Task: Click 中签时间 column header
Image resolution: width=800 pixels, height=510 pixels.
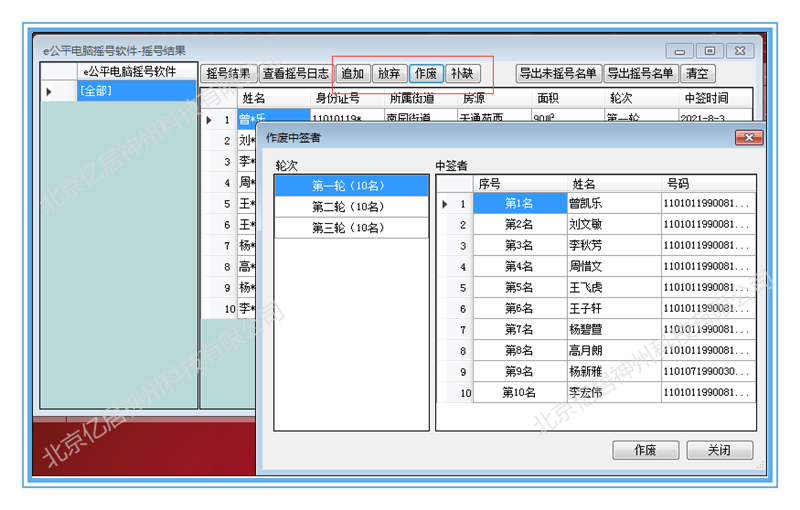Action: pos(706,99)
